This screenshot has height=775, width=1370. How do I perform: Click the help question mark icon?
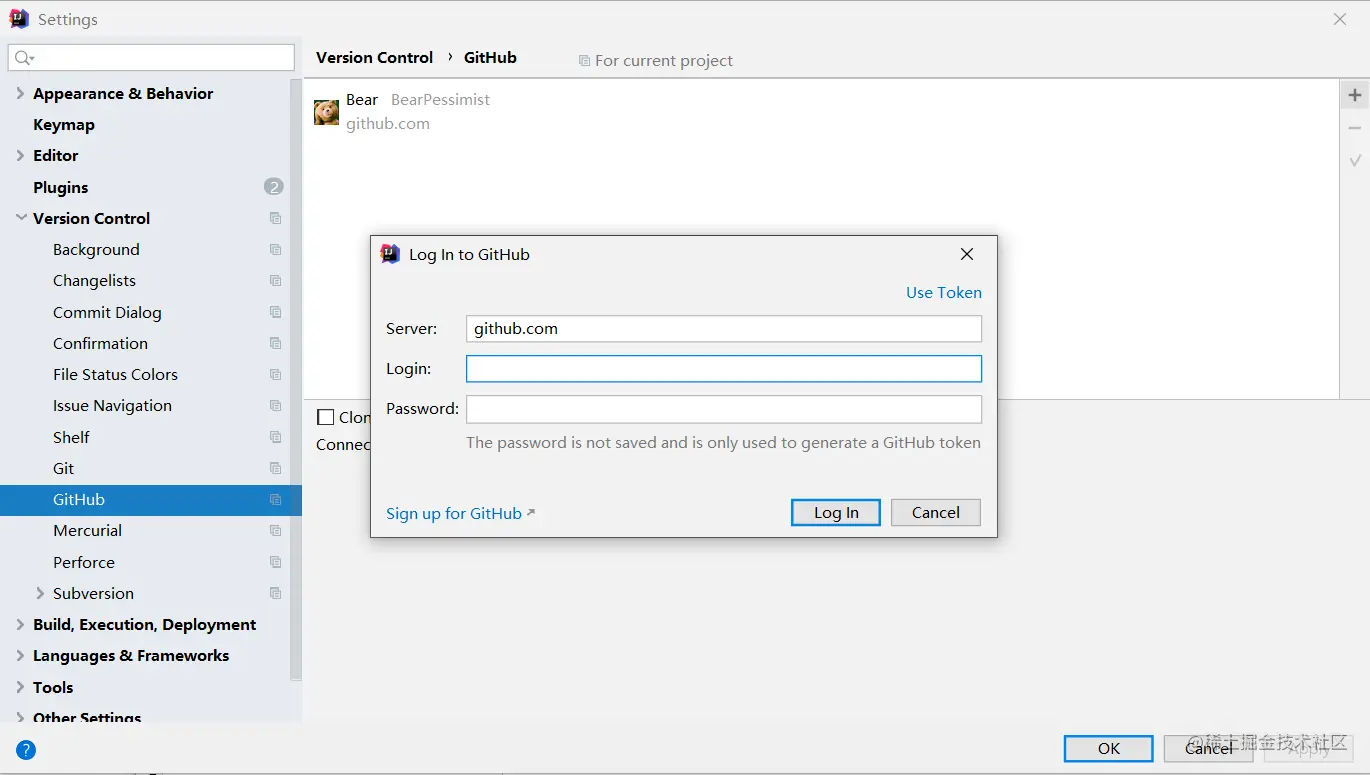point(26,750)
